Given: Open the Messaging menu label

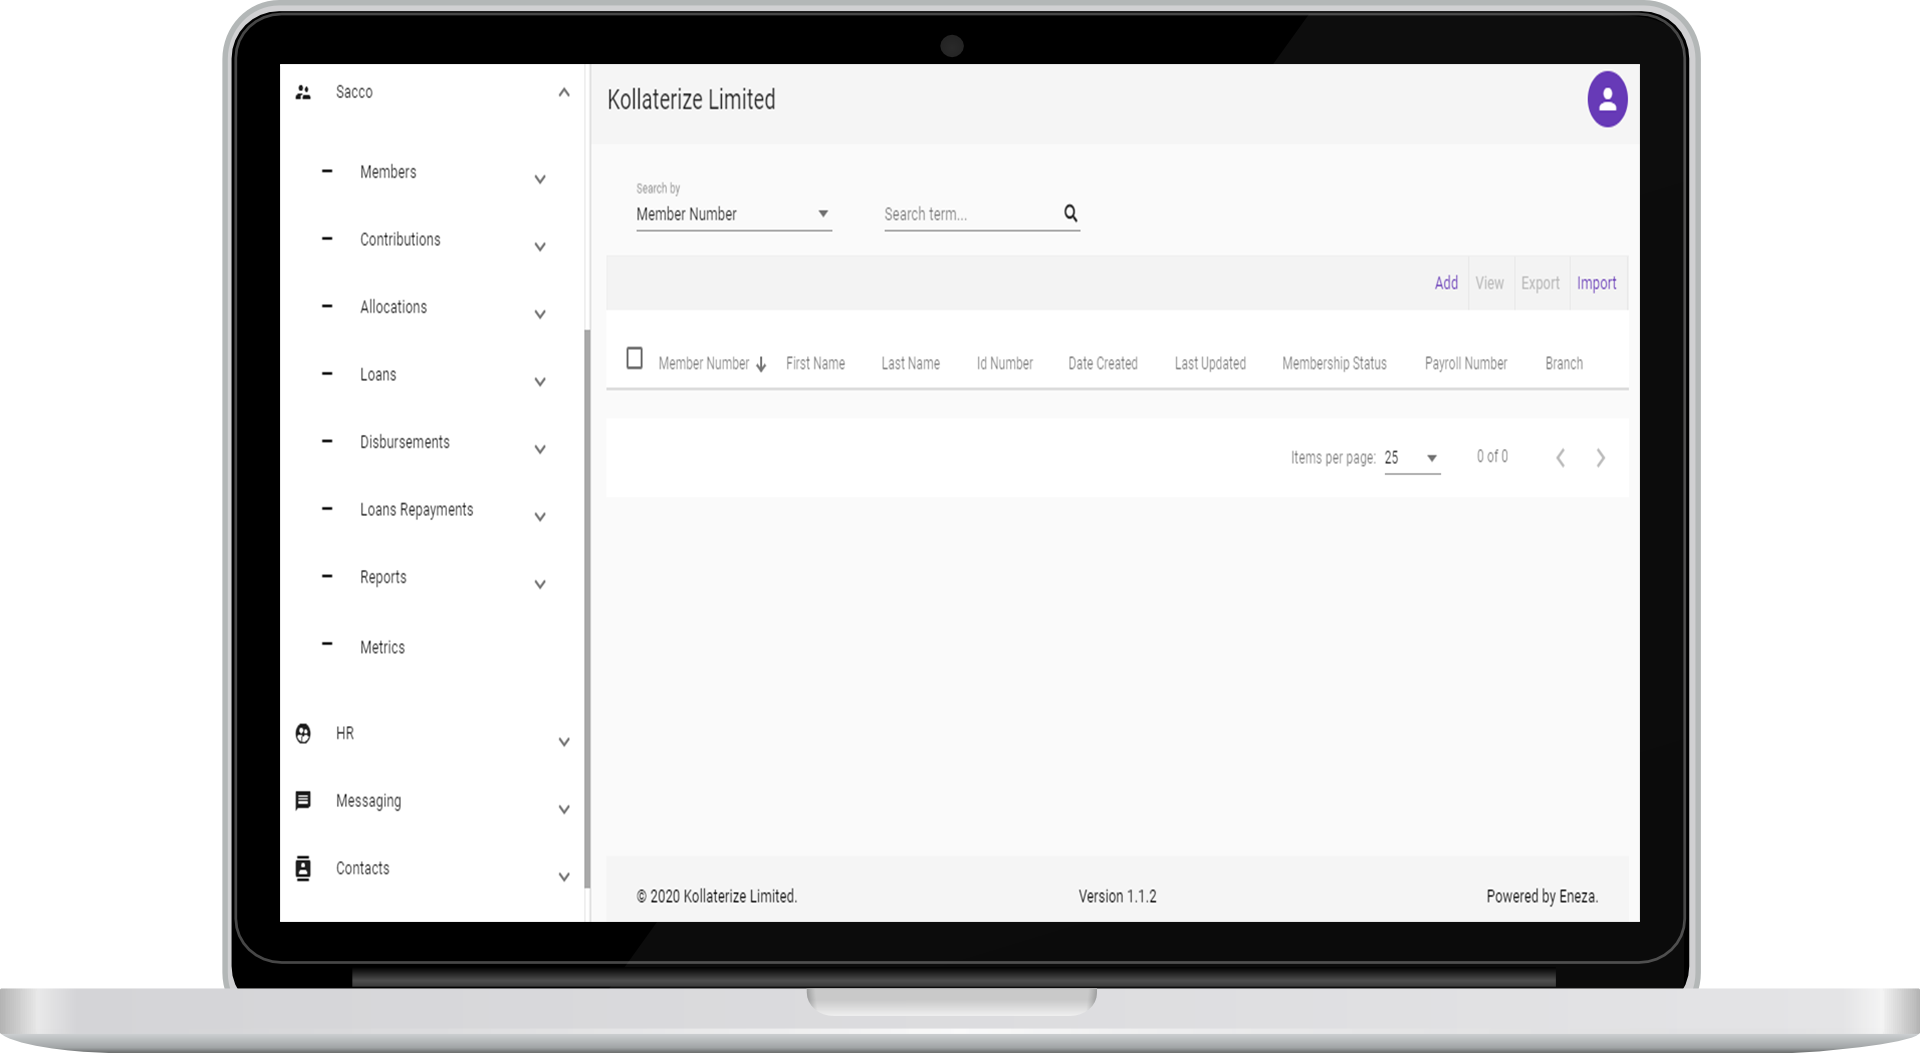Looking at the screenshot, I should click(x=368, y=801).
